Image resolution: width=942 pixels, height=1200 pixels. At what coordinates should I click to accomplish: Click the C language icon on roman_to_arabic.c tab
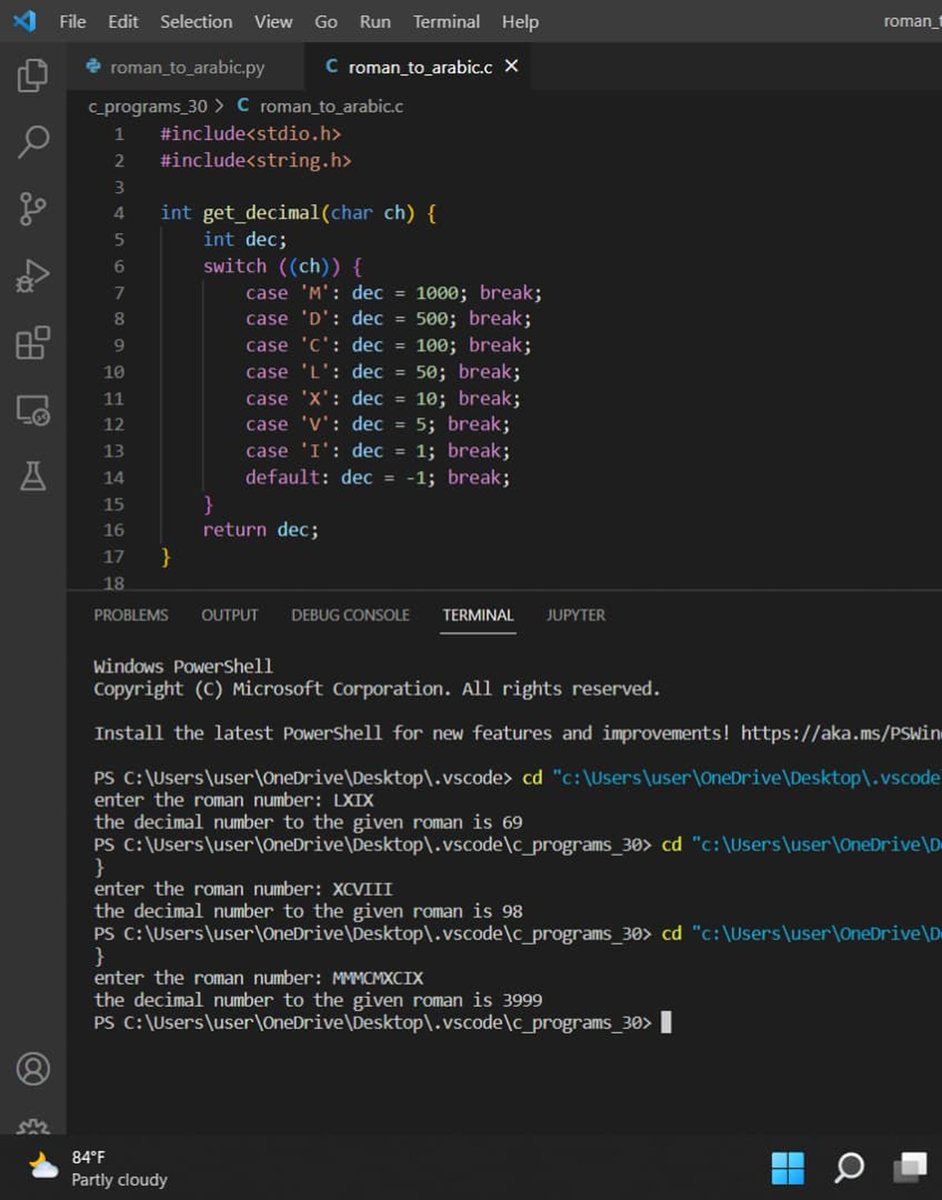point(330,64)
